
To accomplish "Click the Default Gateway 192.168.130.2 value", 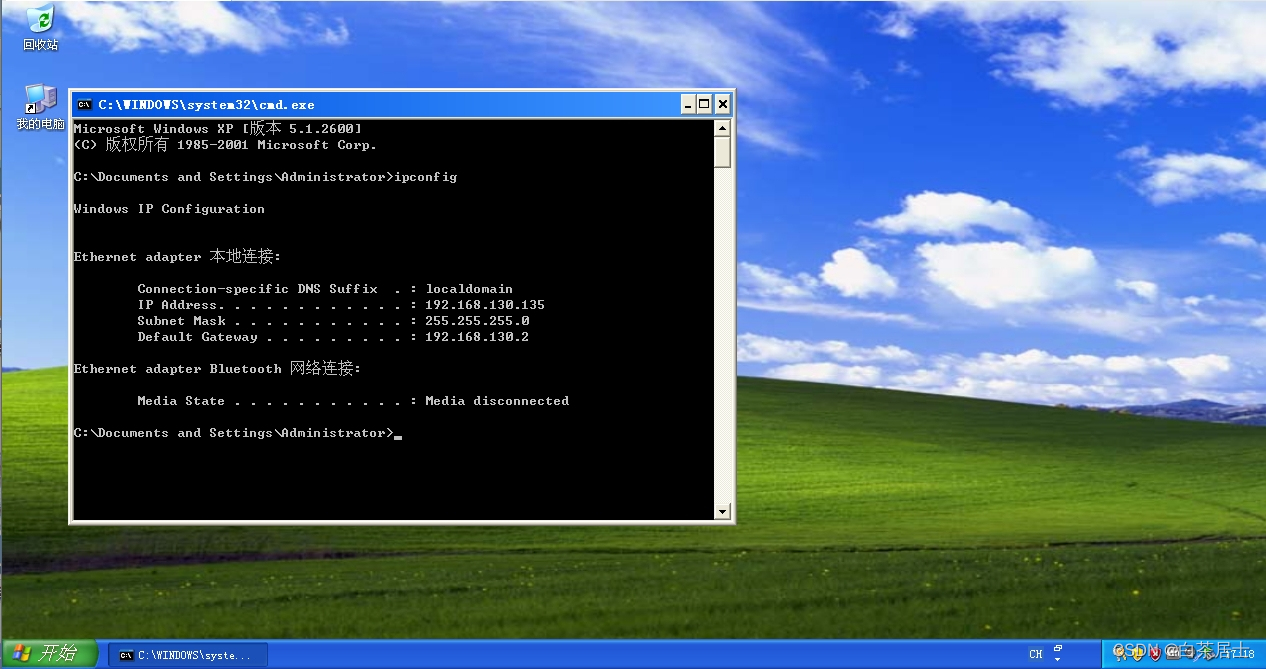I will (477, 337).
